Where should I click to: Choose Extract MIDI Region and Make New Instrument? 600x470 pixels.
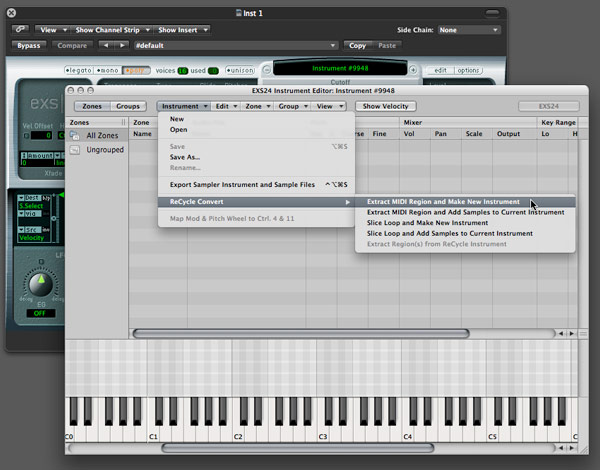tap(465, 202)
